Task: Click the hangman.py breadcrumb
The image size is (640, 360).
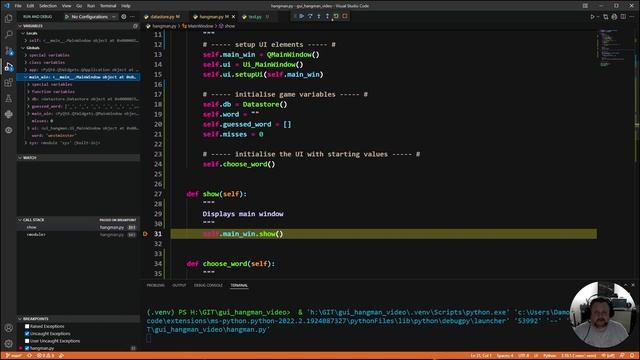Action: [164, 26]
